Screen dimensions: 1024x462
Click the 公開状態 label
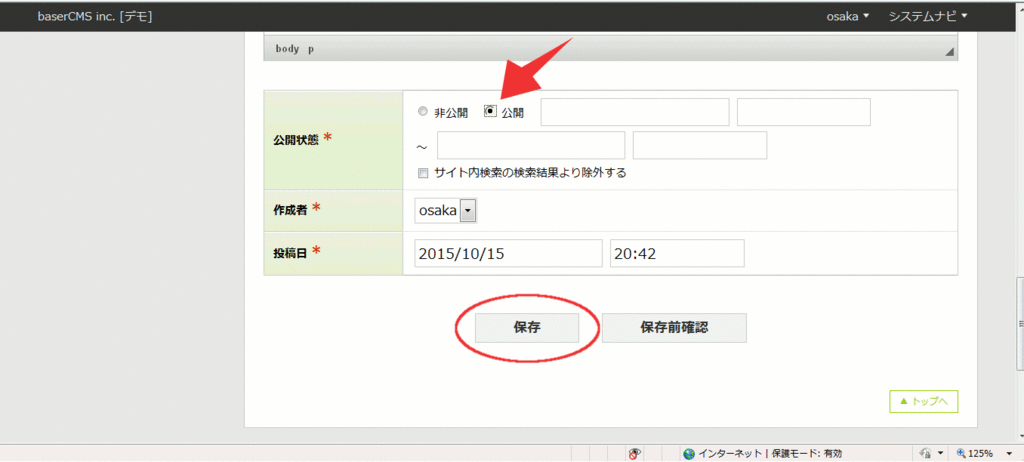coord(296,140)
